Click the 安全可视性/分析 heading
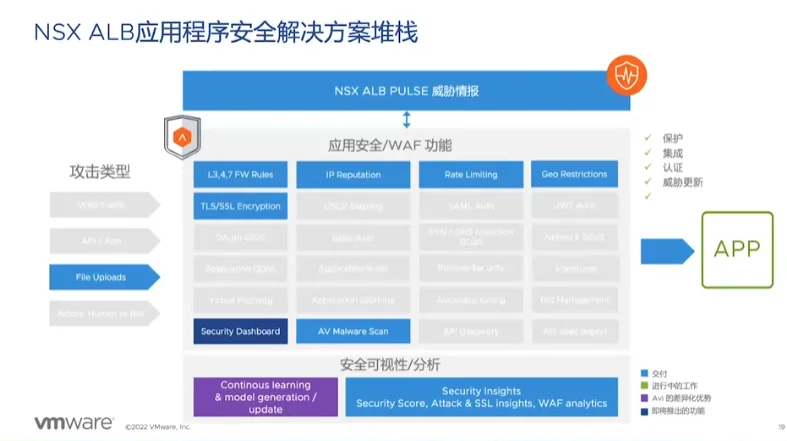 (390, 365)
